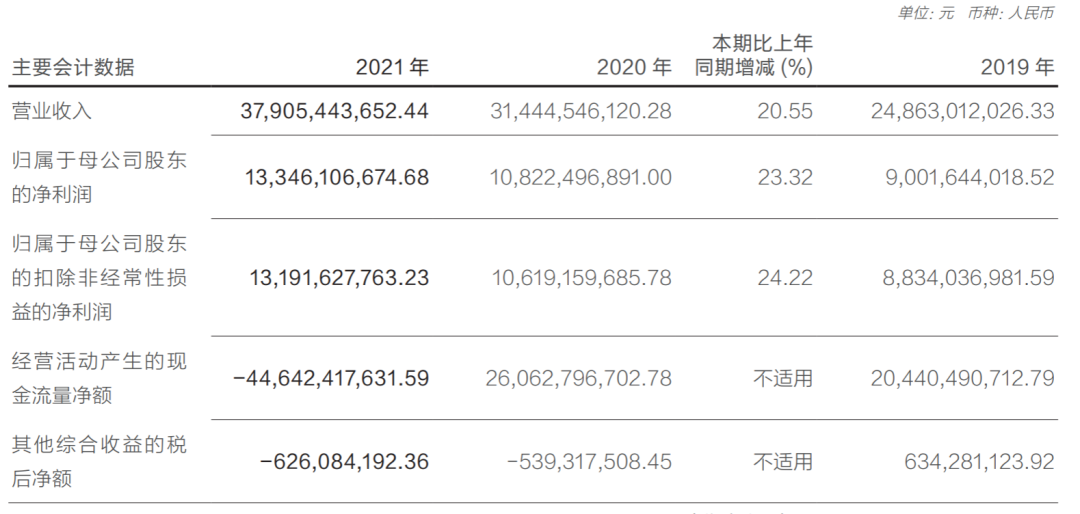Click the 其他综合收益的税后净额 row label
The height and width of the screenshot is (514, 1080).
(99, 462)
